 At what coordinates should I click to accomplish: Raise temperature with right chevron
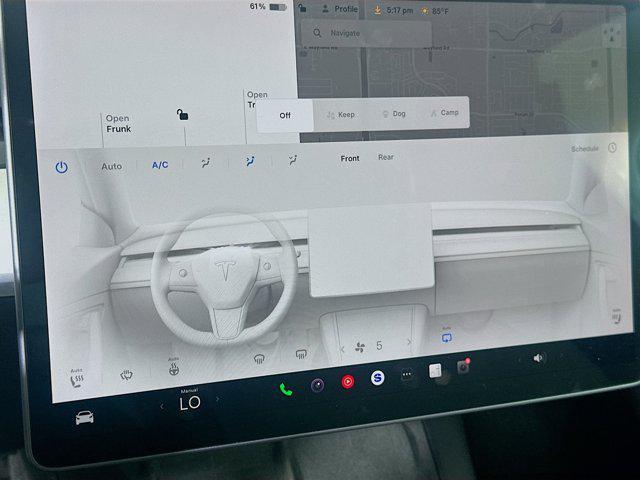218,399
